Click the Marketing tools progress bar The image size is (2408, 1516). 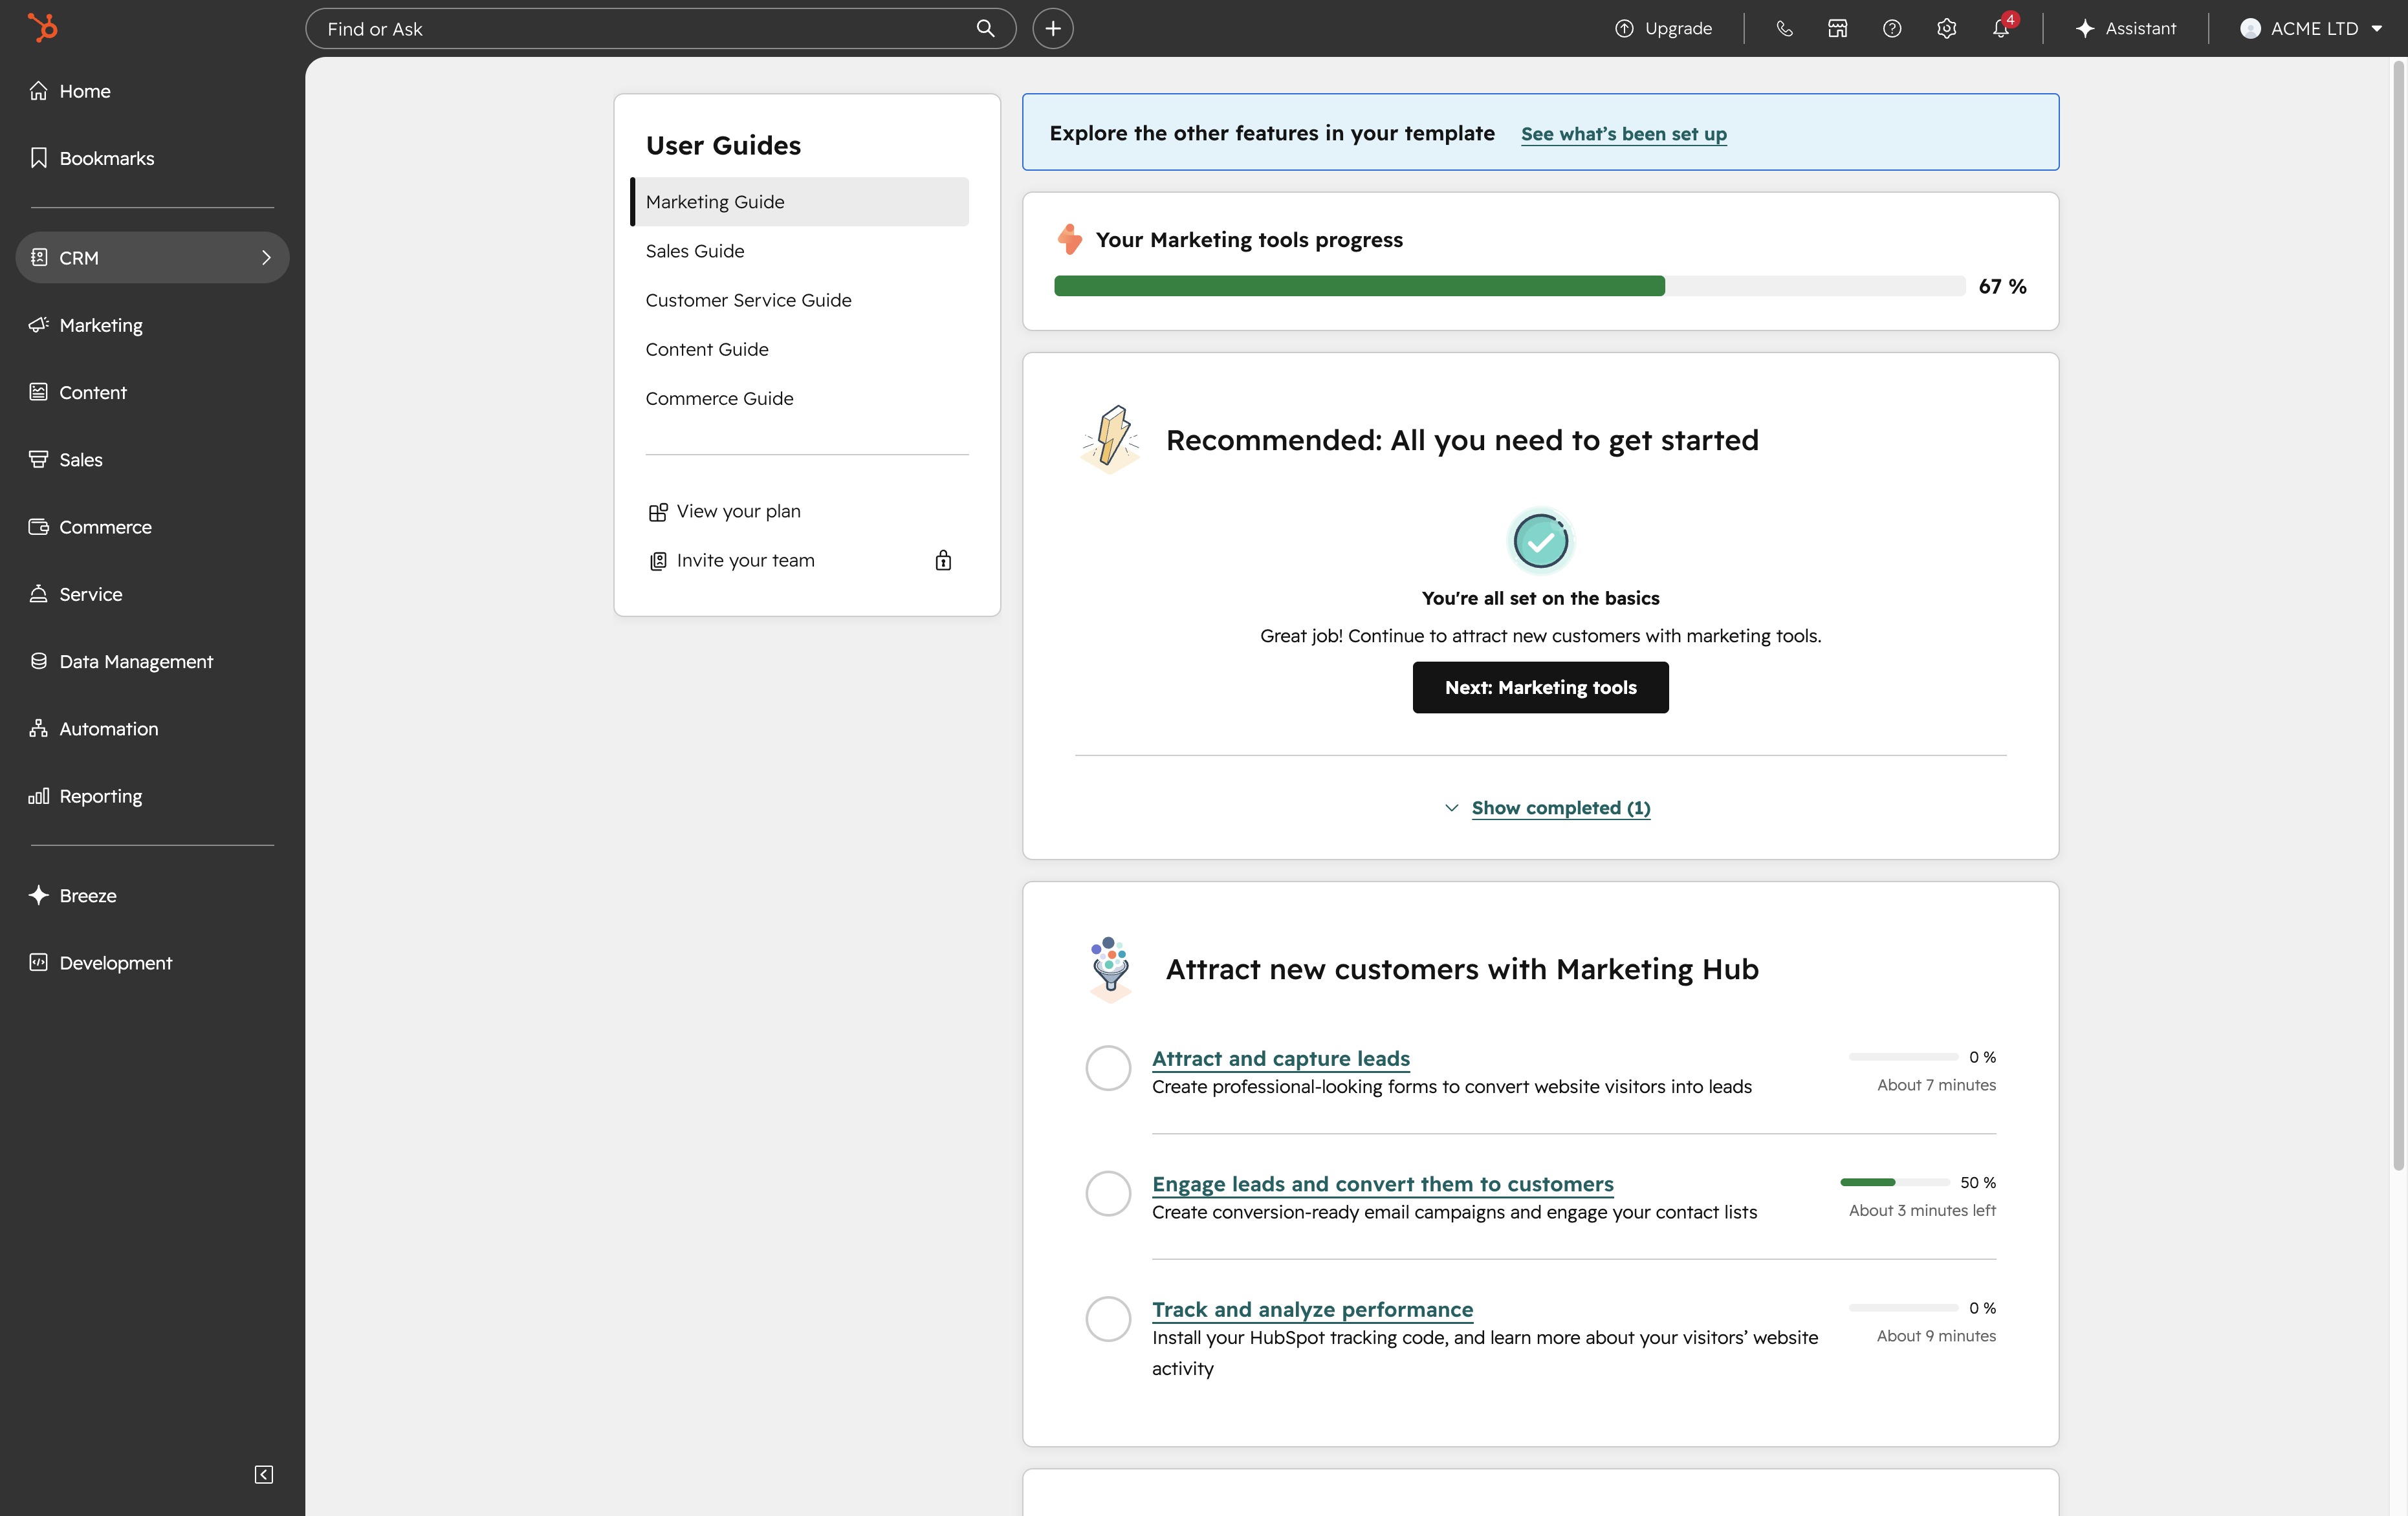[1509, 286]
